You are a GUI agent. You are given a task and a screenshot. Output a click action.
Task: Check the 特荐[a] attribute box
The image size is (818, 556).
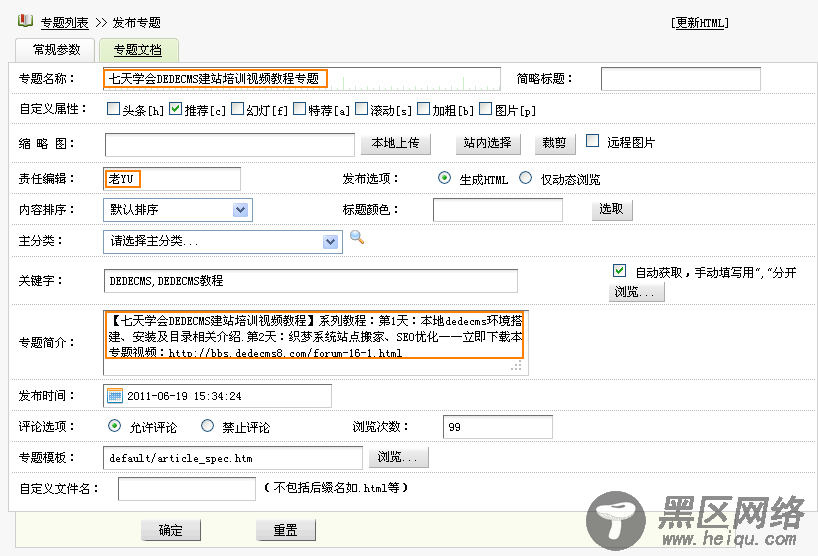(299, 108)
